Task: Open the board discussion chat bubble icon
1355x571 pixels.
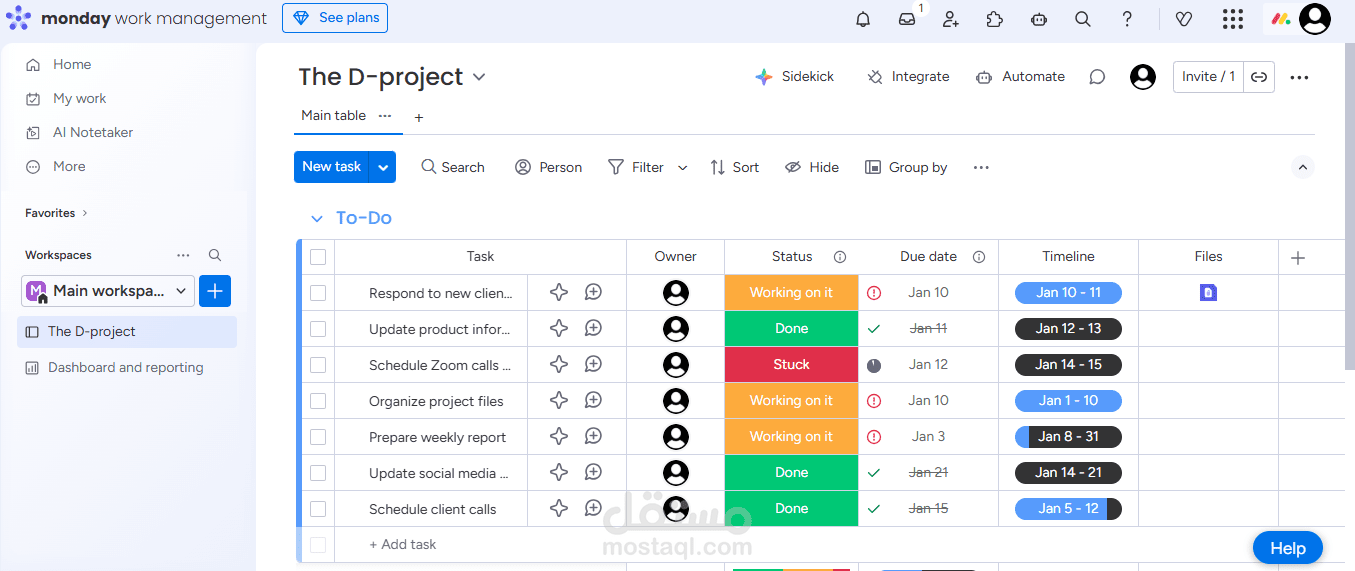Action: pyautogui.click(x=1097, y=77)
